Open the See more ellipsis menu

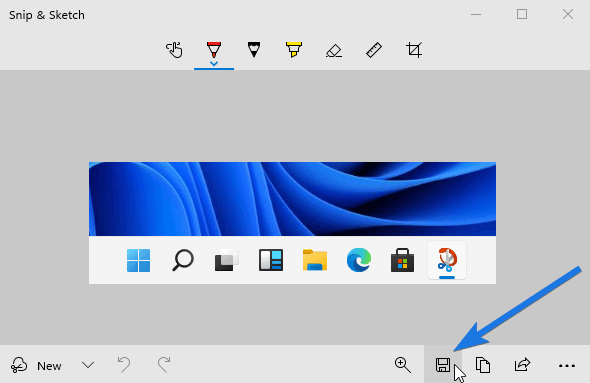coord(567,365)
